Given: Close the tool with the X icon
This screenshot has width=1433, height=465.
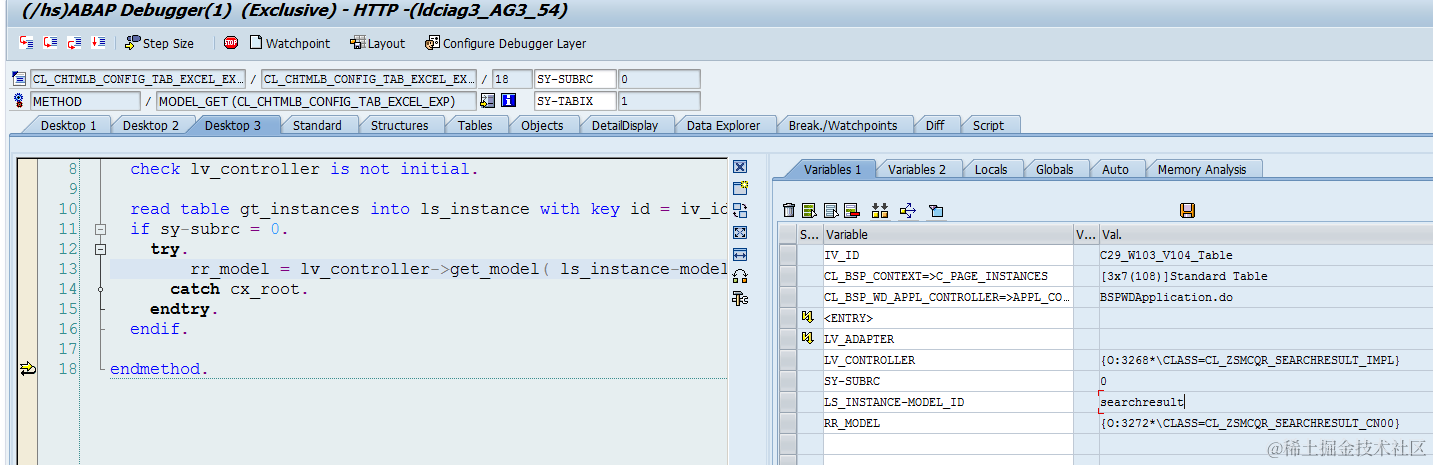Looking at the screenshot, I should (740, 167).
